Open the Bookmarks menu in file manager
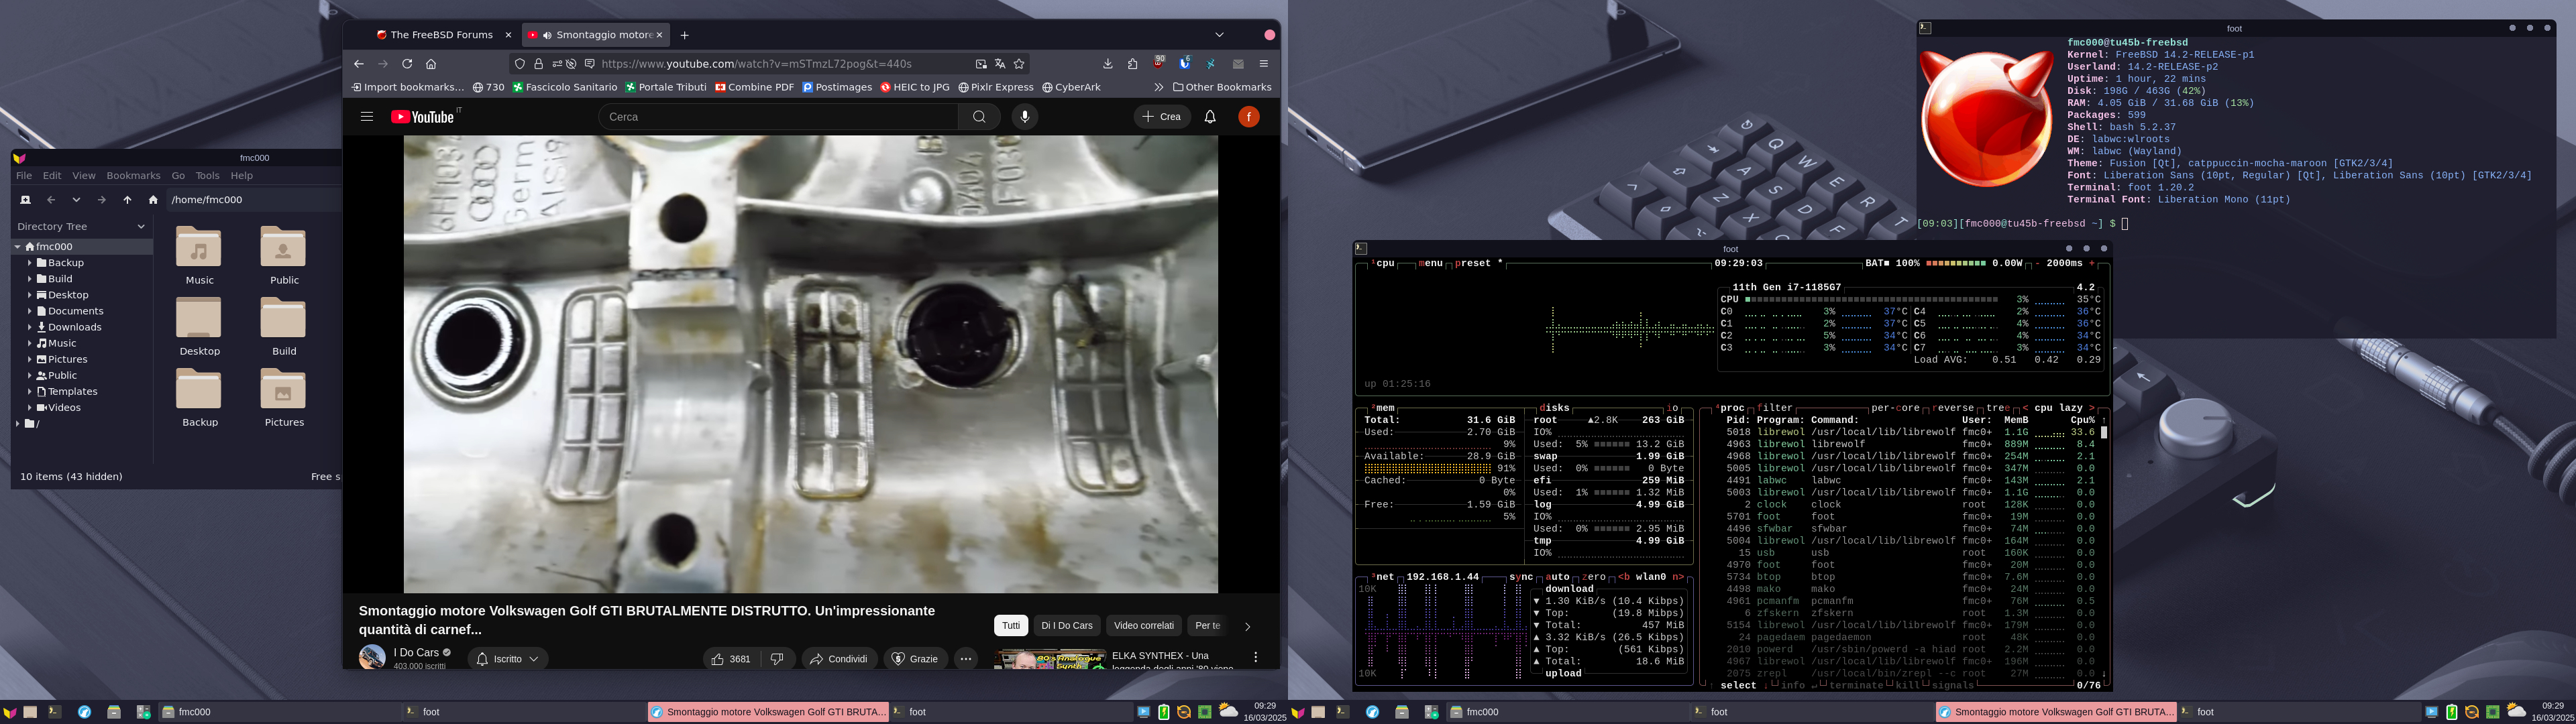2576x724 pixels. pyautogui.click(x=133, y=176)
